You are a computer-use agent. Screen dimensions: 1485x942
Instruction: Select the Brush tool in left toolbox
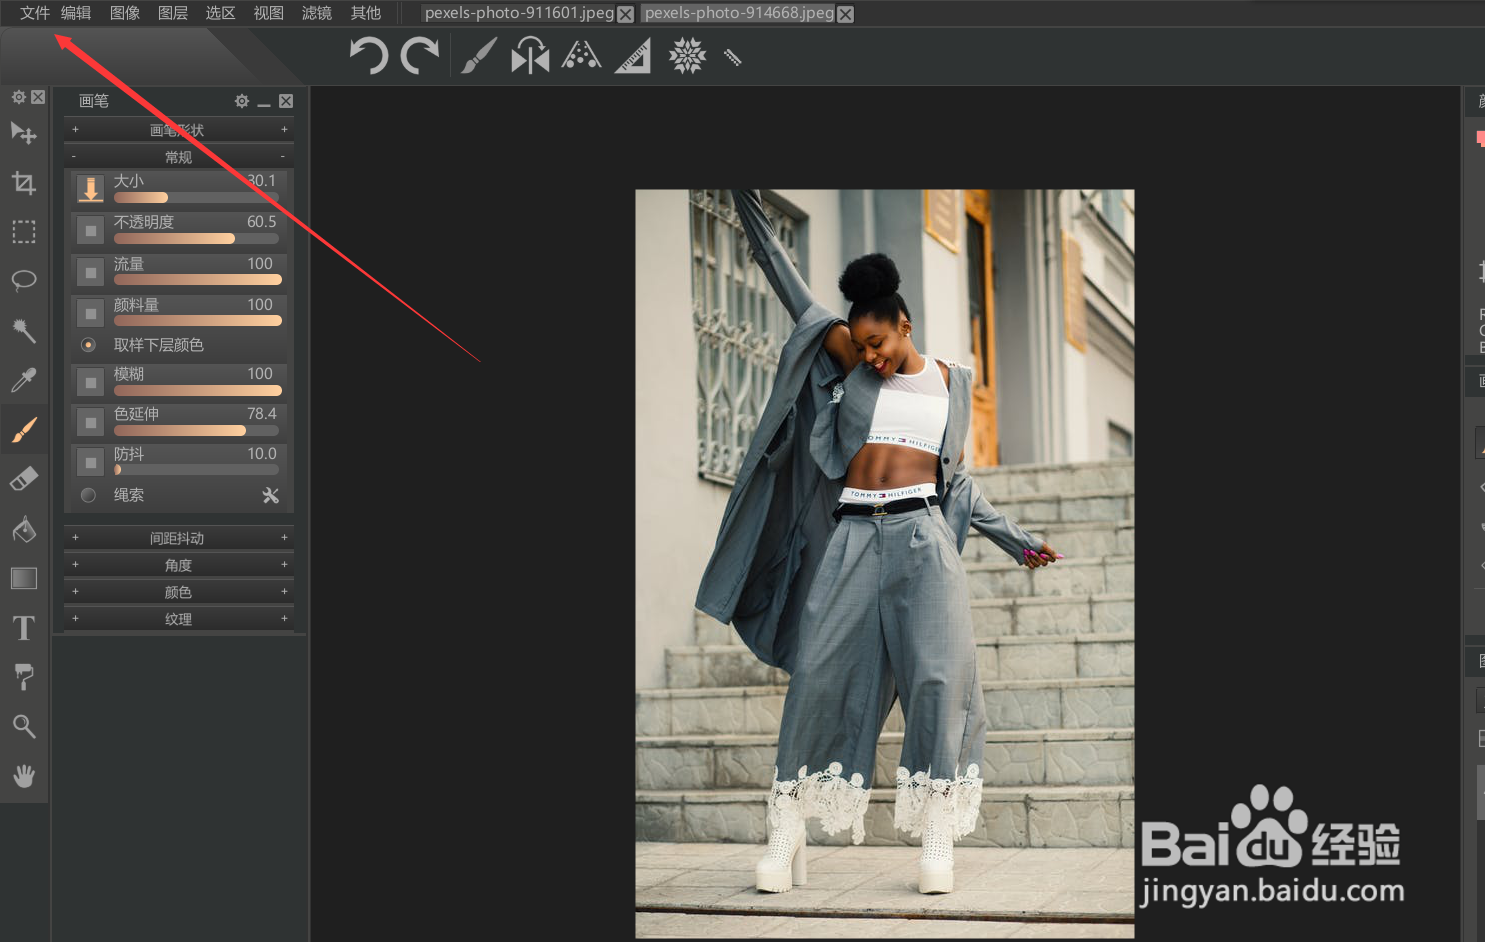24,429
